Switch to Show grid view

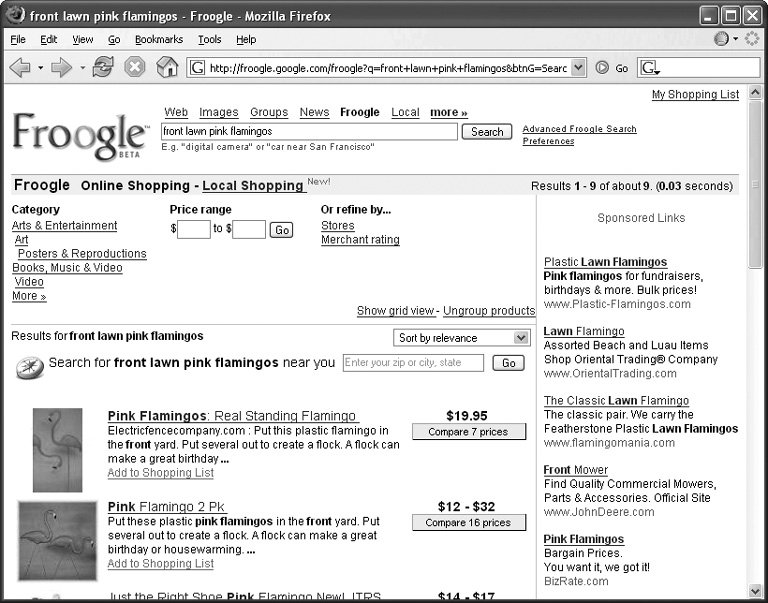[396, 311]
